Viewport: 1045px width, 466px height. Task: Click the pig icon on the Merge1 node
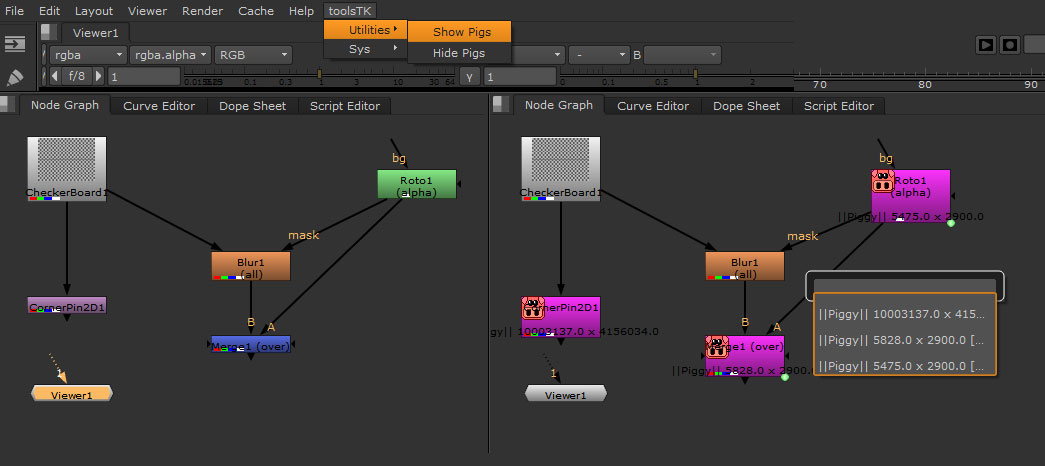[x=716, y=347]
